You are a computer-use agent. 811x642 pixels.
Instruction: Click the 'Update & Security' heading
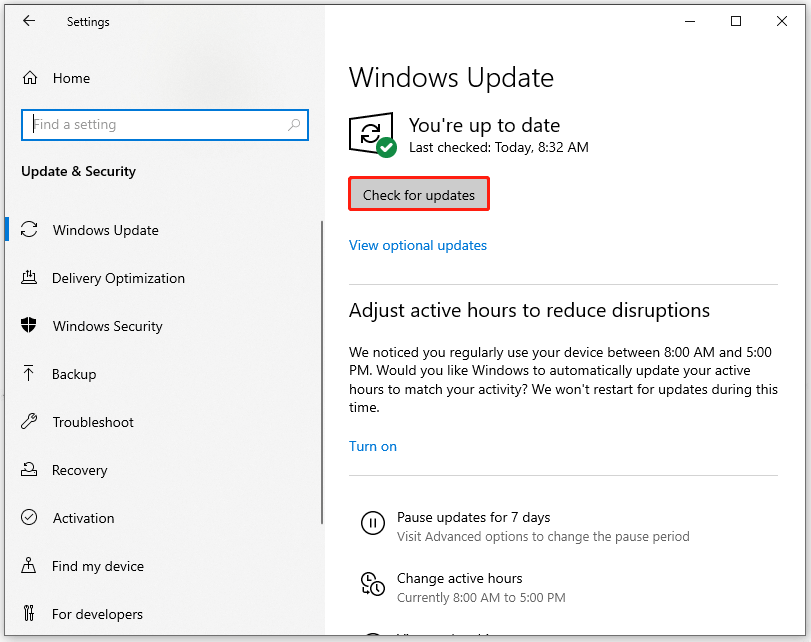point(79,171)
